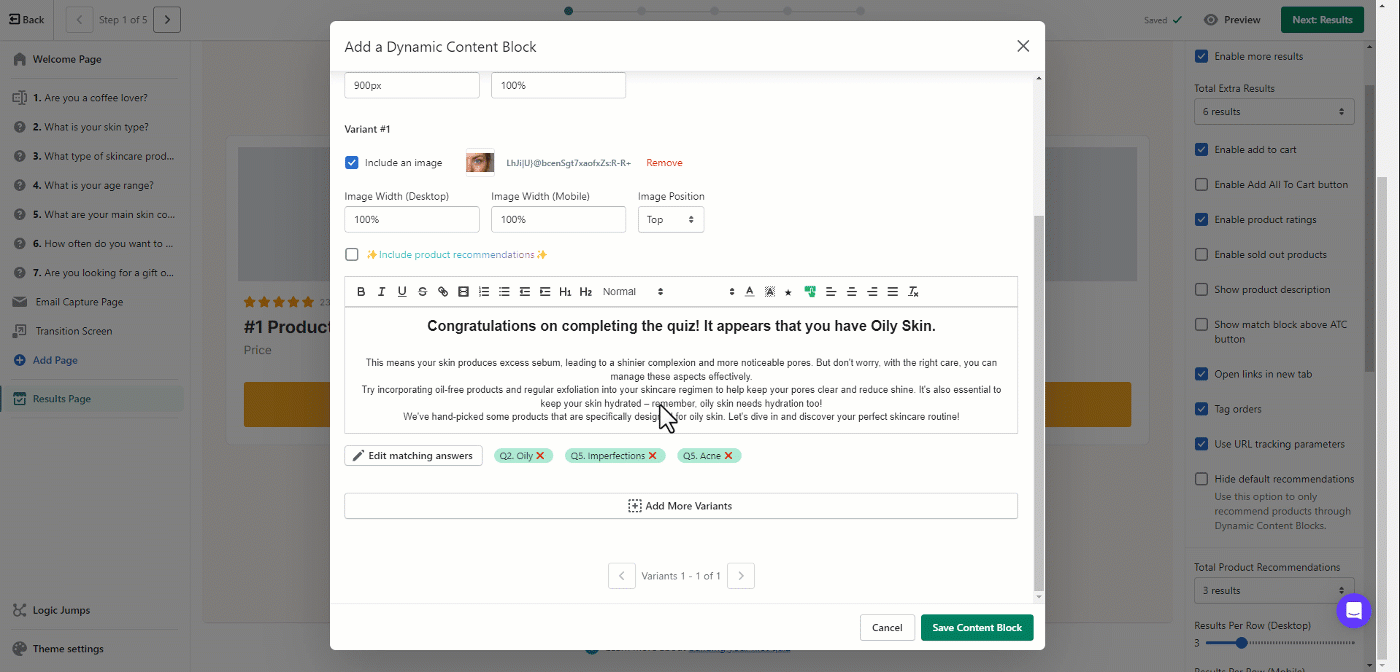Uncheck Include an image

coord(352,162)
